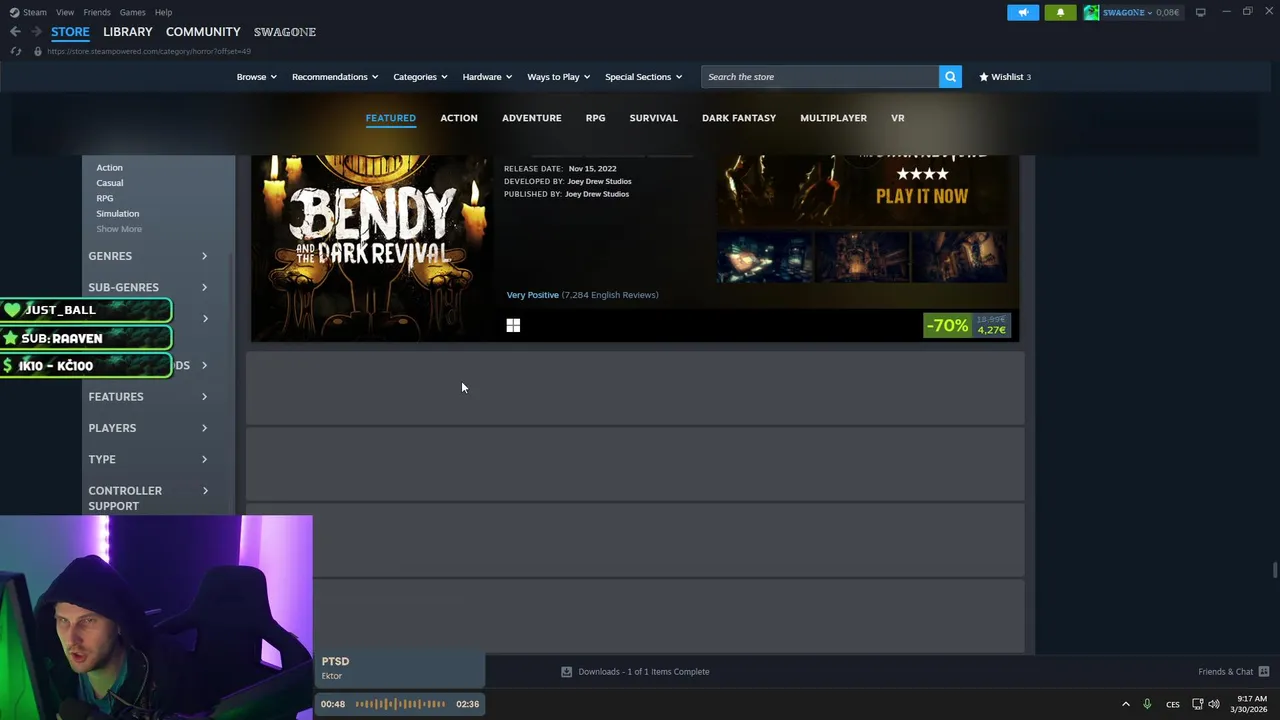Screen dimensions: 1280x720
Task: Expand the CONTROLLER SUPPORT filter section
Action: tap(148, 498)
